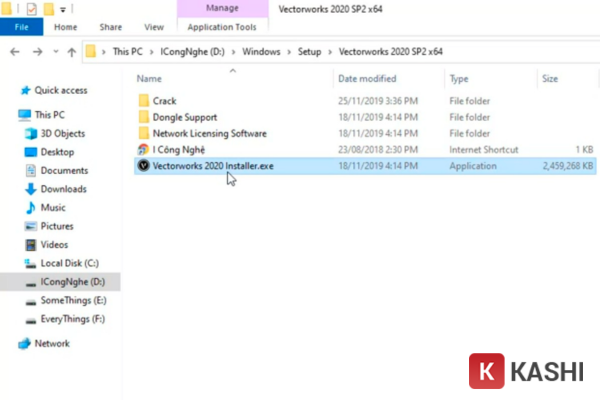Go forward with the Forward arrow
The width and height of the screenshot is (600, 400).
point(38,52)
